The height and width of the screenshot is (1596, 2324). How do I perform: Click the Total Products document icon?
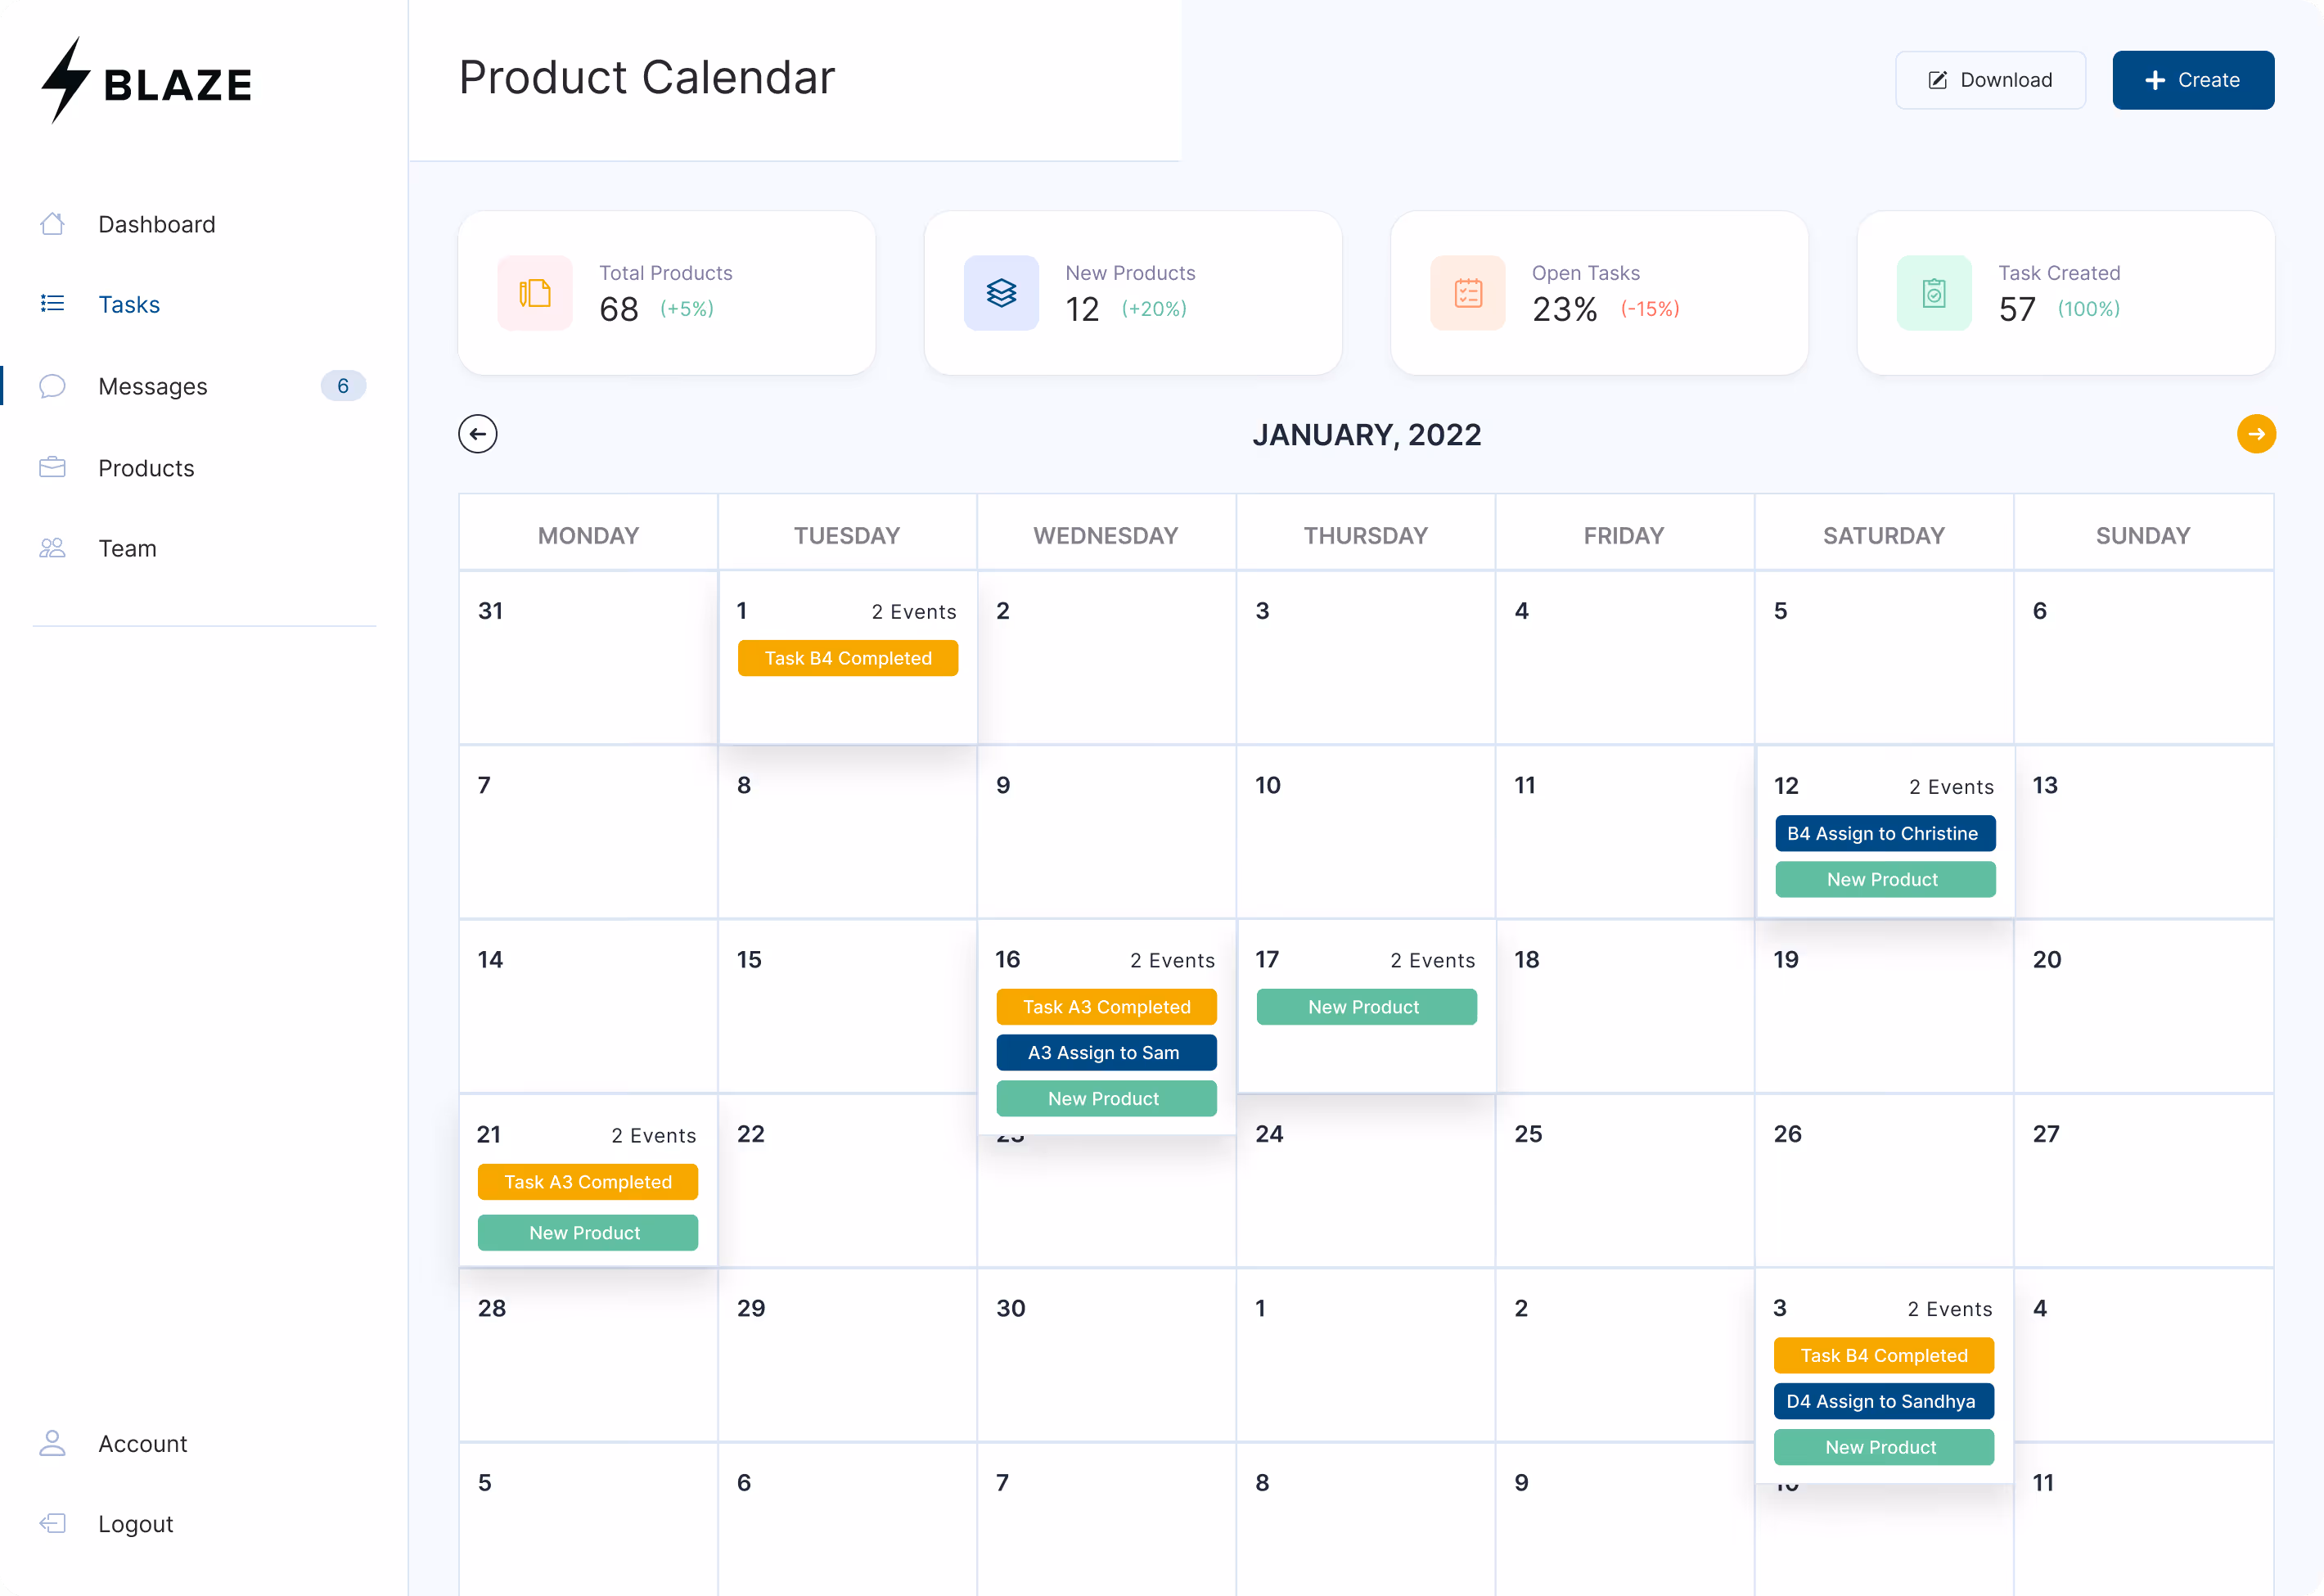coord(534,293)
